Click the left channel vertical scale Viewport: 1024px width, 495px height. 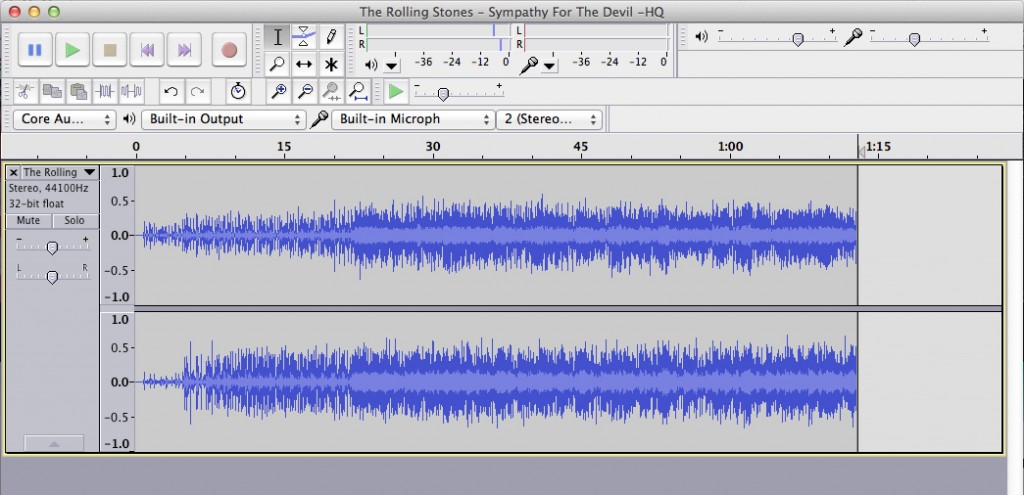pyautogui.click(x=118, y=235)
